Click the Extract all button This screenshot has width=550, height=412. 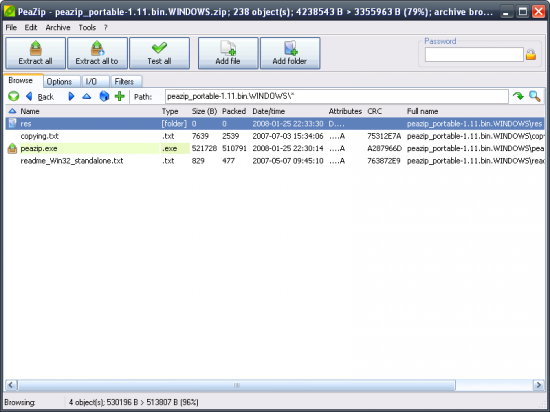(35, 53)
